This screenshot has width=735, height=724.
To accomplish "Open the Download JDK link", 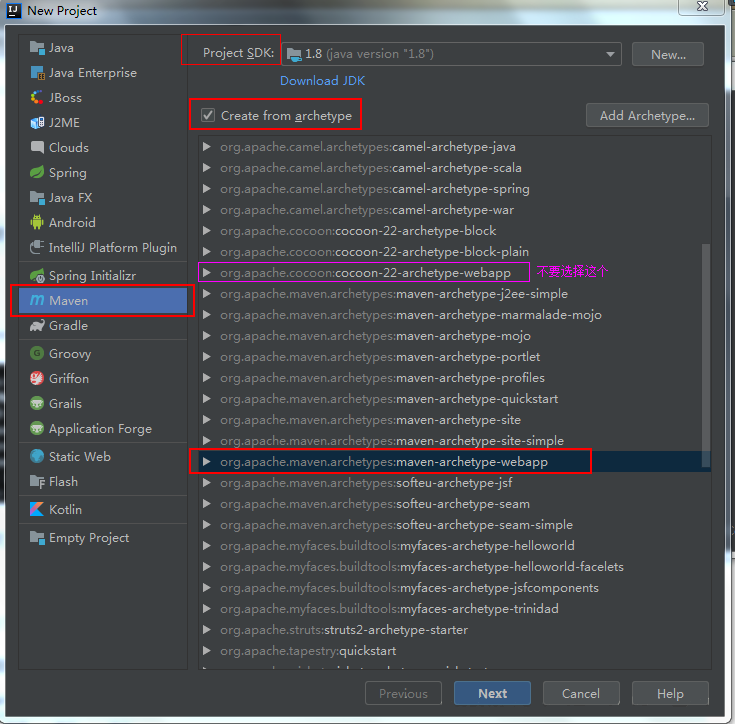I will pyautogui.click(x=322, y=81).
